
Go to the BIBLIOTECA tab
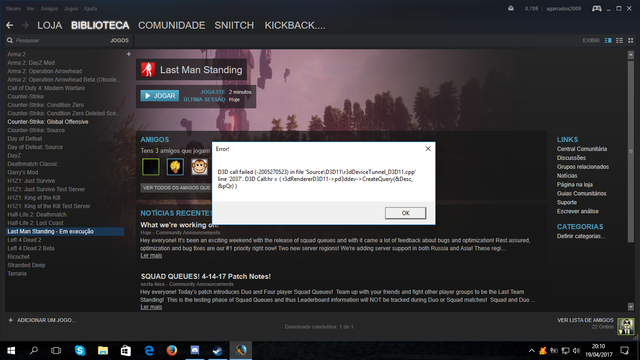[100, 25]
